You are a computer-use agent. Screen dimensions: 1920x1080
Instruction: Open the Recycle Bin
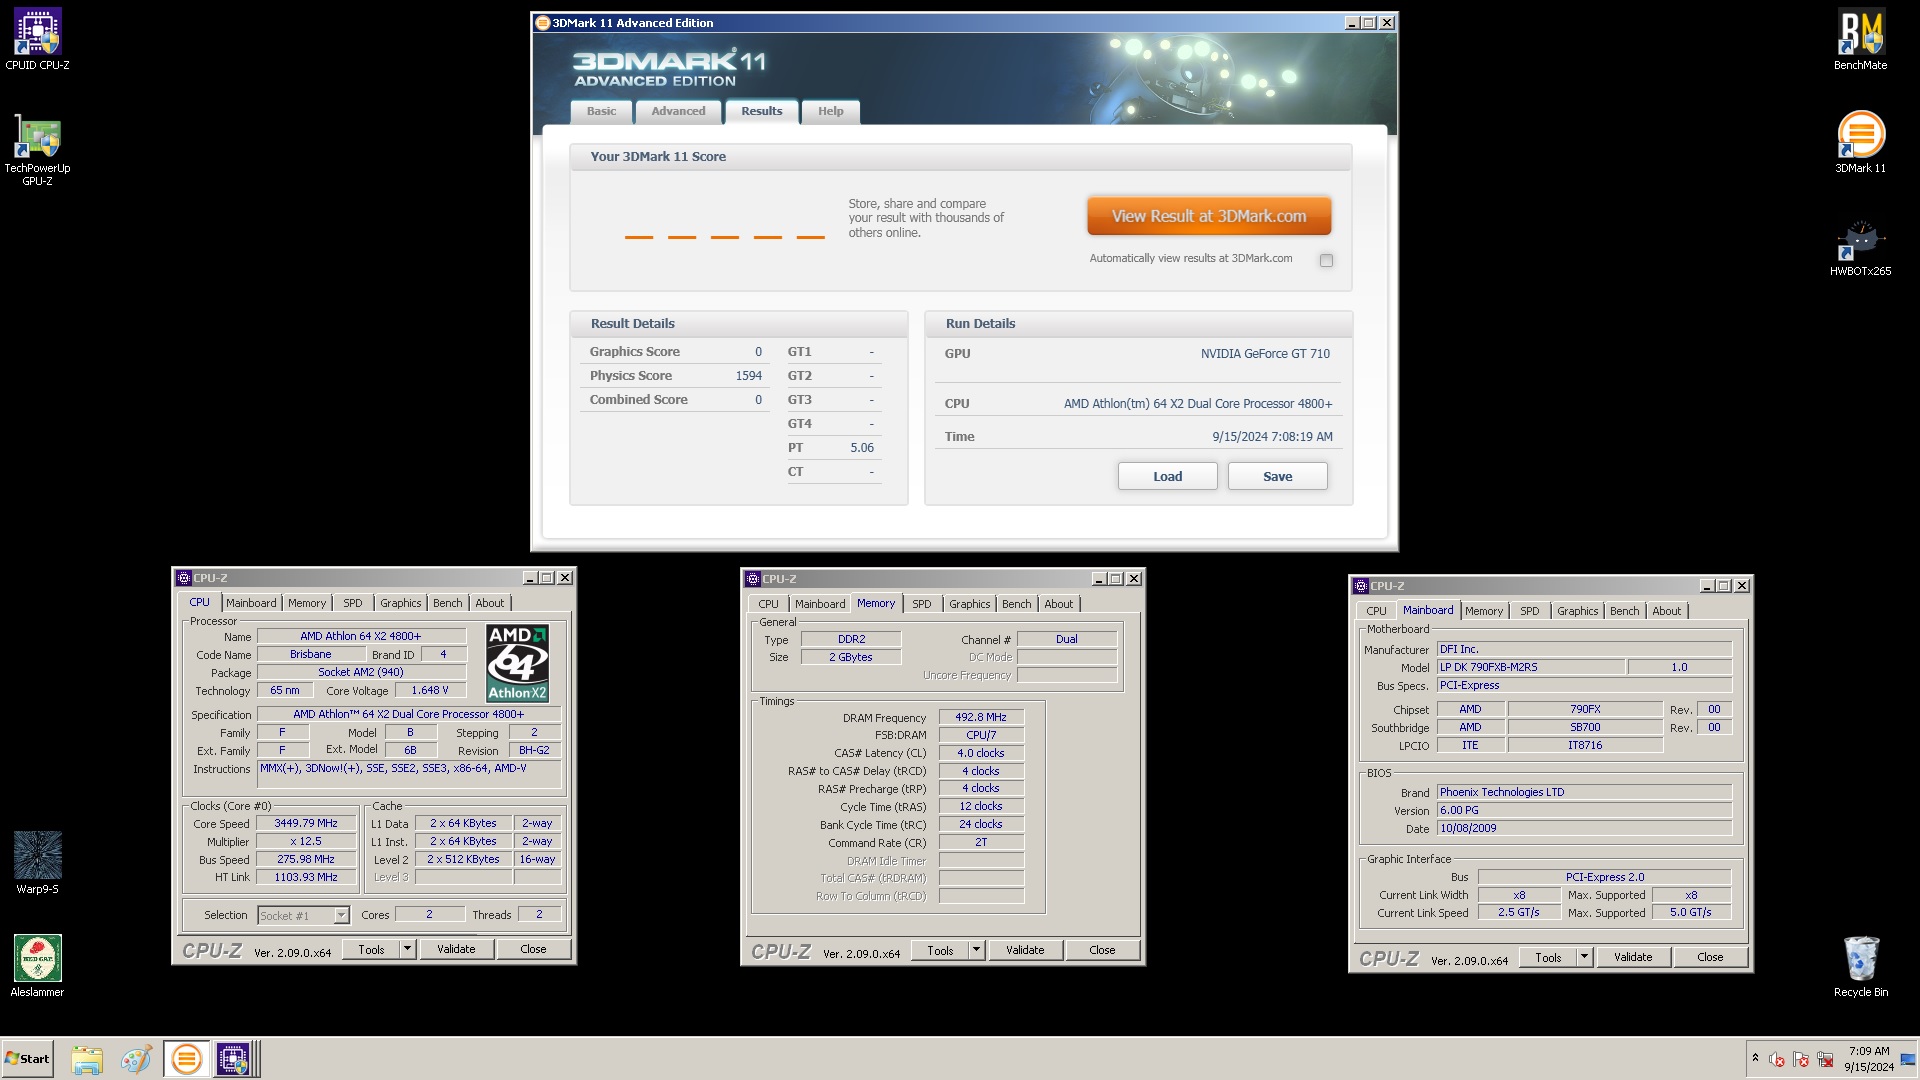point(1860,966)
